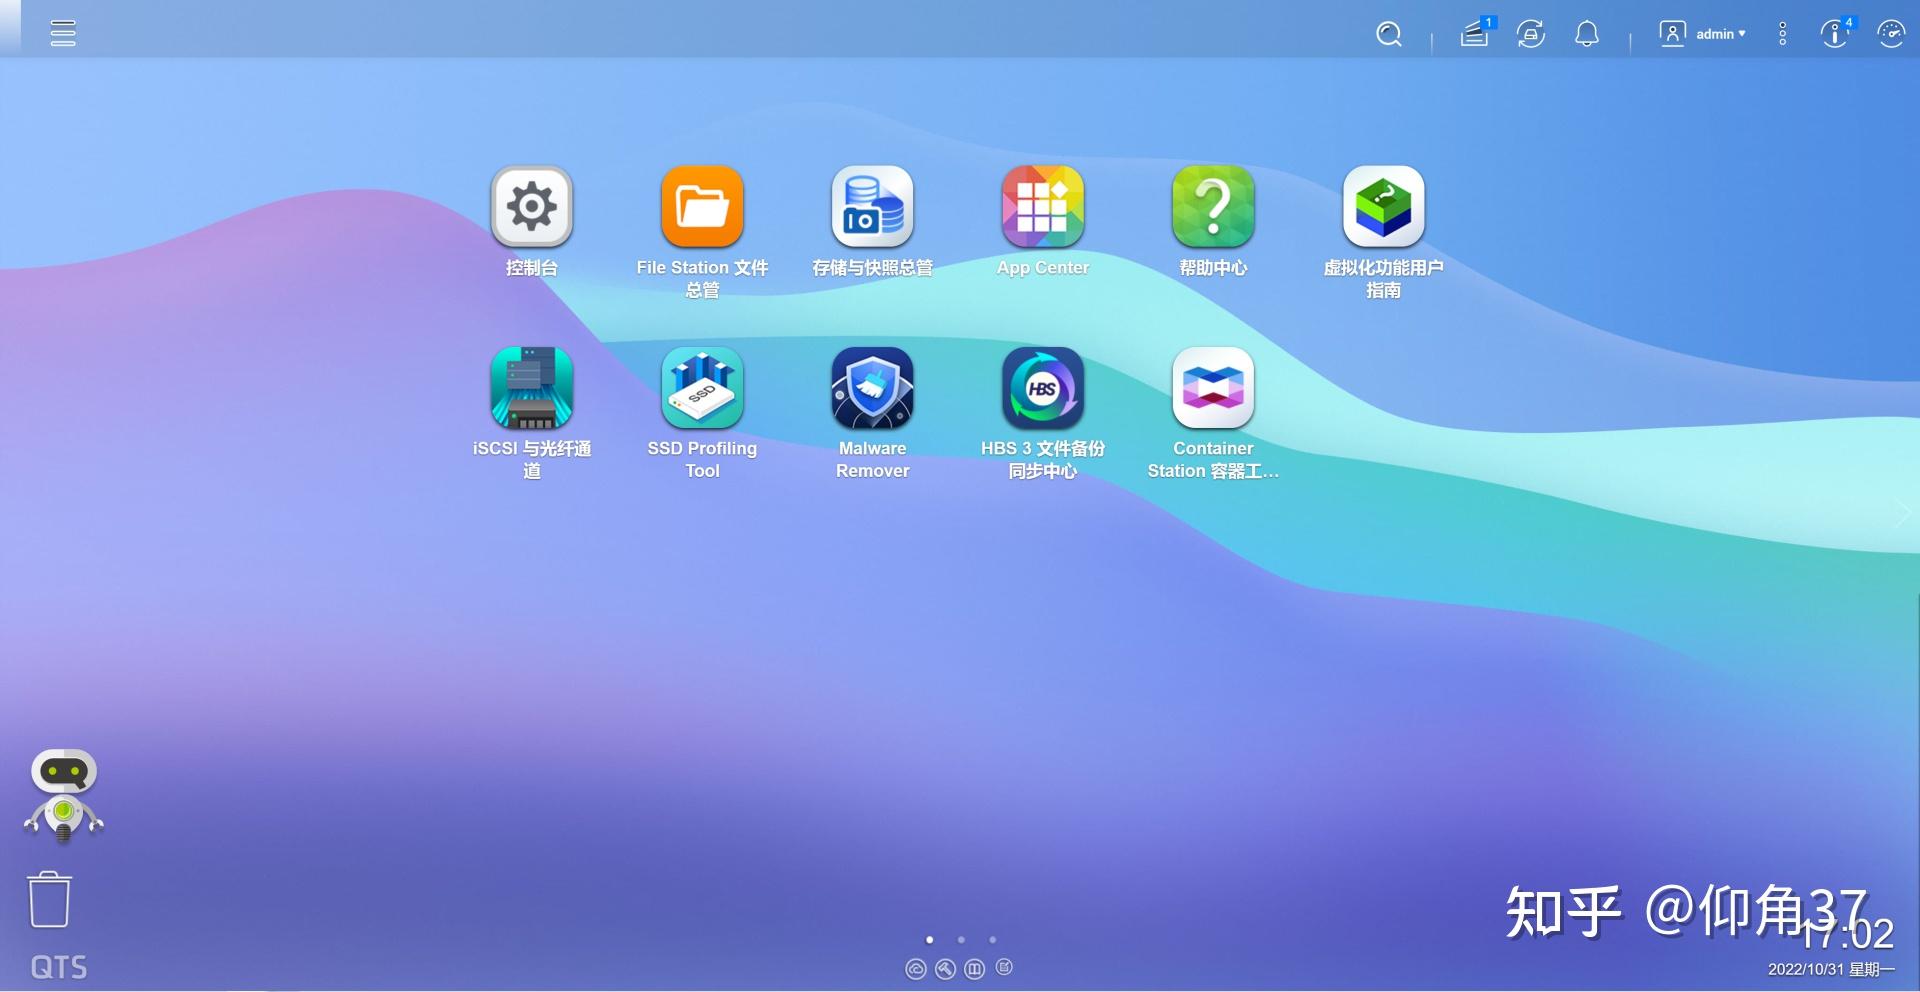Open HBS 3 文件备份同步中心
Viewport: 1920px width, 992px height.
(x=1043, y=387)
